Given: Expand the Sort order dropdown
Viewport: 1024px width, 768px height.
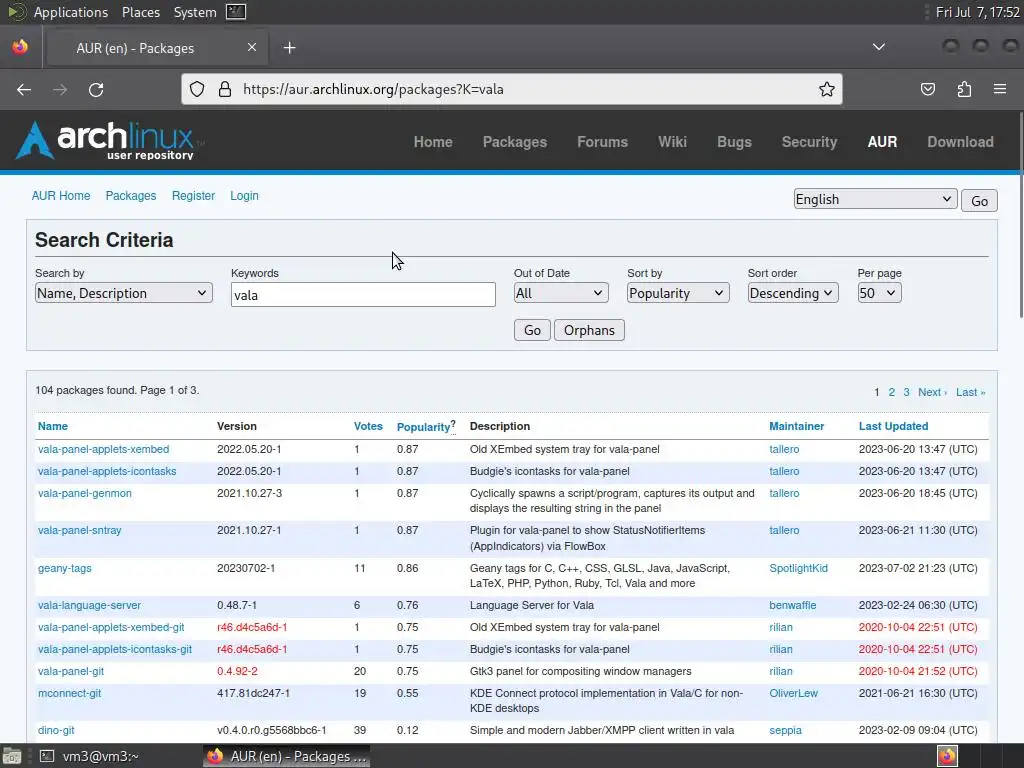Looking at the screenshot, I should point(793,293).
